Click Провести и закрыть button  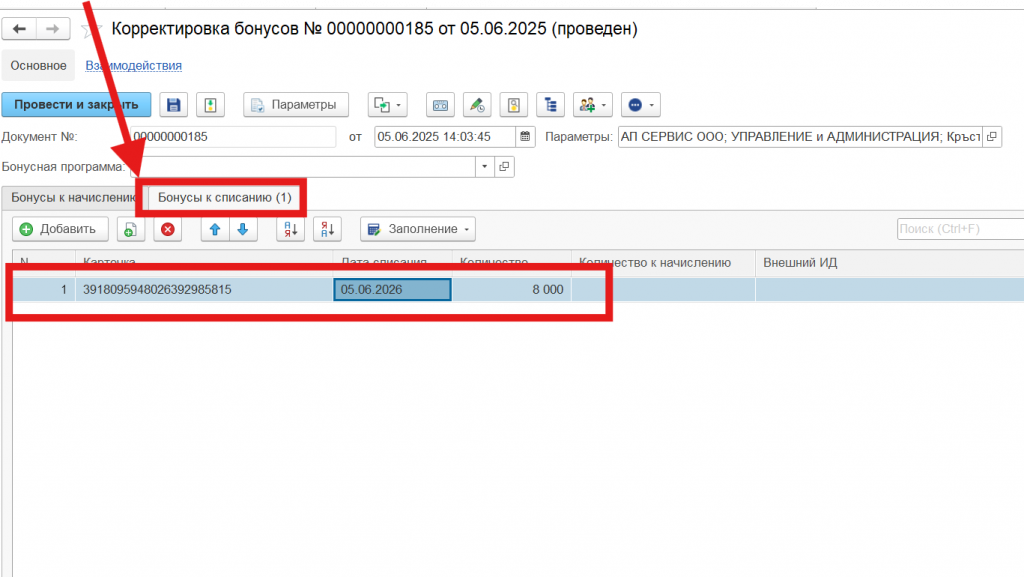click(76, 105)
